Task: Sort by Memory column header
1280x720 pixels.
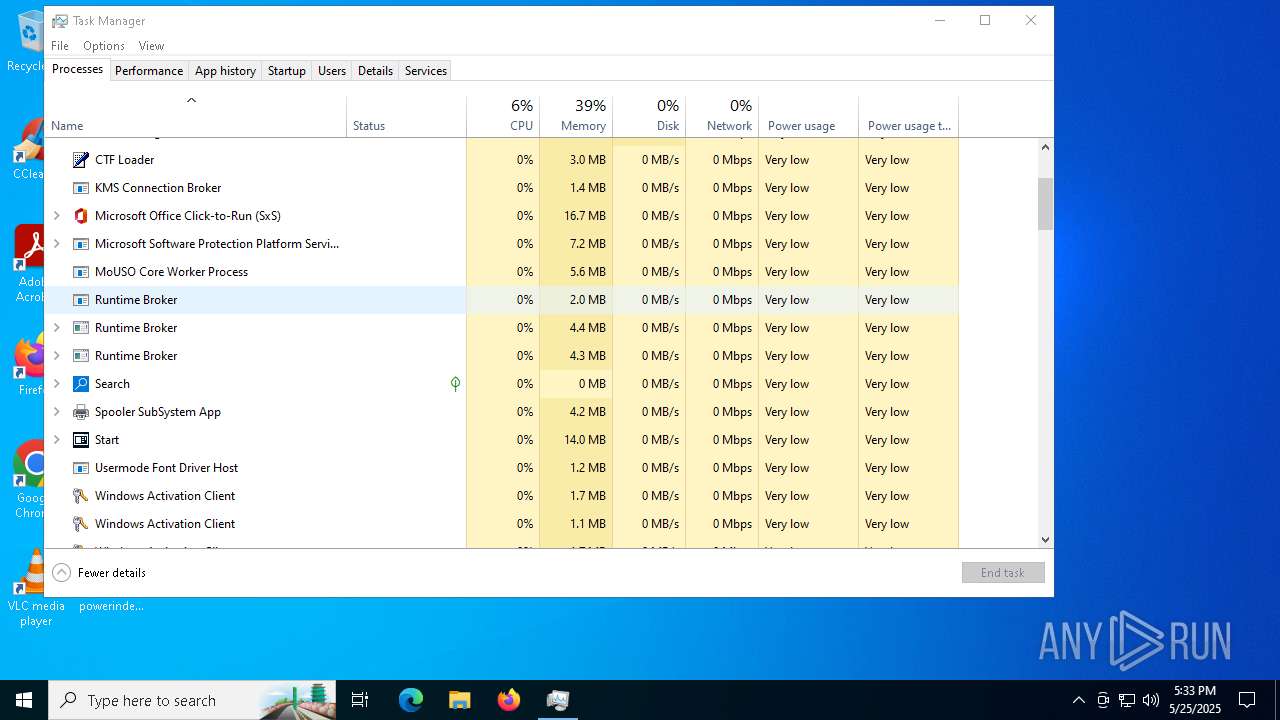Action: (576, 117)
